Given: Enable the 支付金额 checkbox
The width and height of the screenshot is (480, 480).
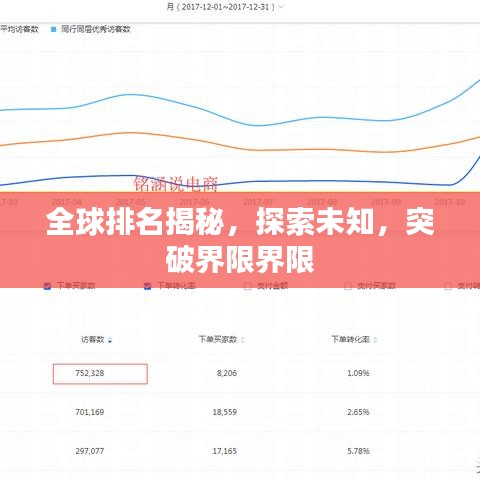Looking at the screenshot, I should 247,286.
